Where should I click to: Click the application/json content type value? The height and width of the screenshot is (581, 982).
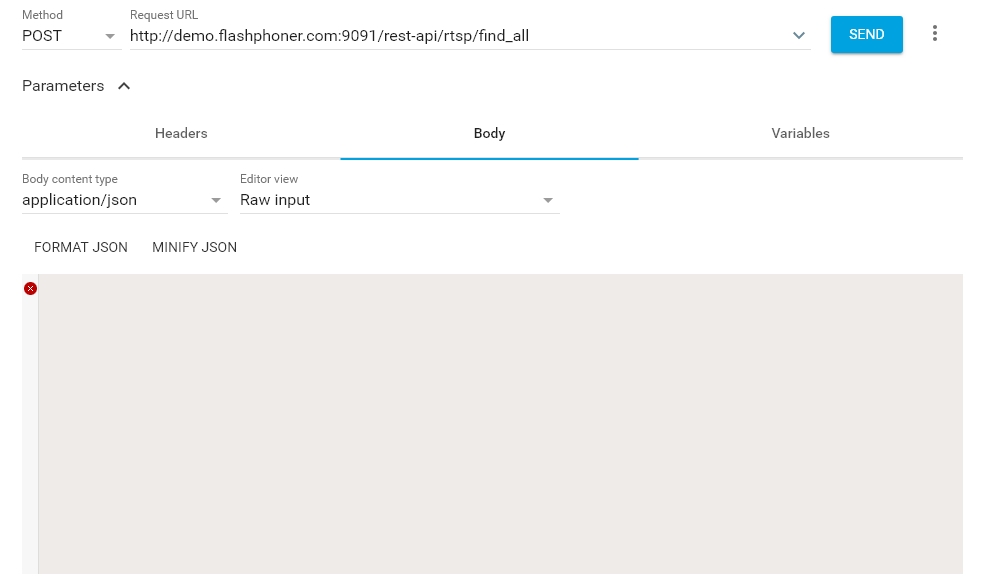[80, 200]
